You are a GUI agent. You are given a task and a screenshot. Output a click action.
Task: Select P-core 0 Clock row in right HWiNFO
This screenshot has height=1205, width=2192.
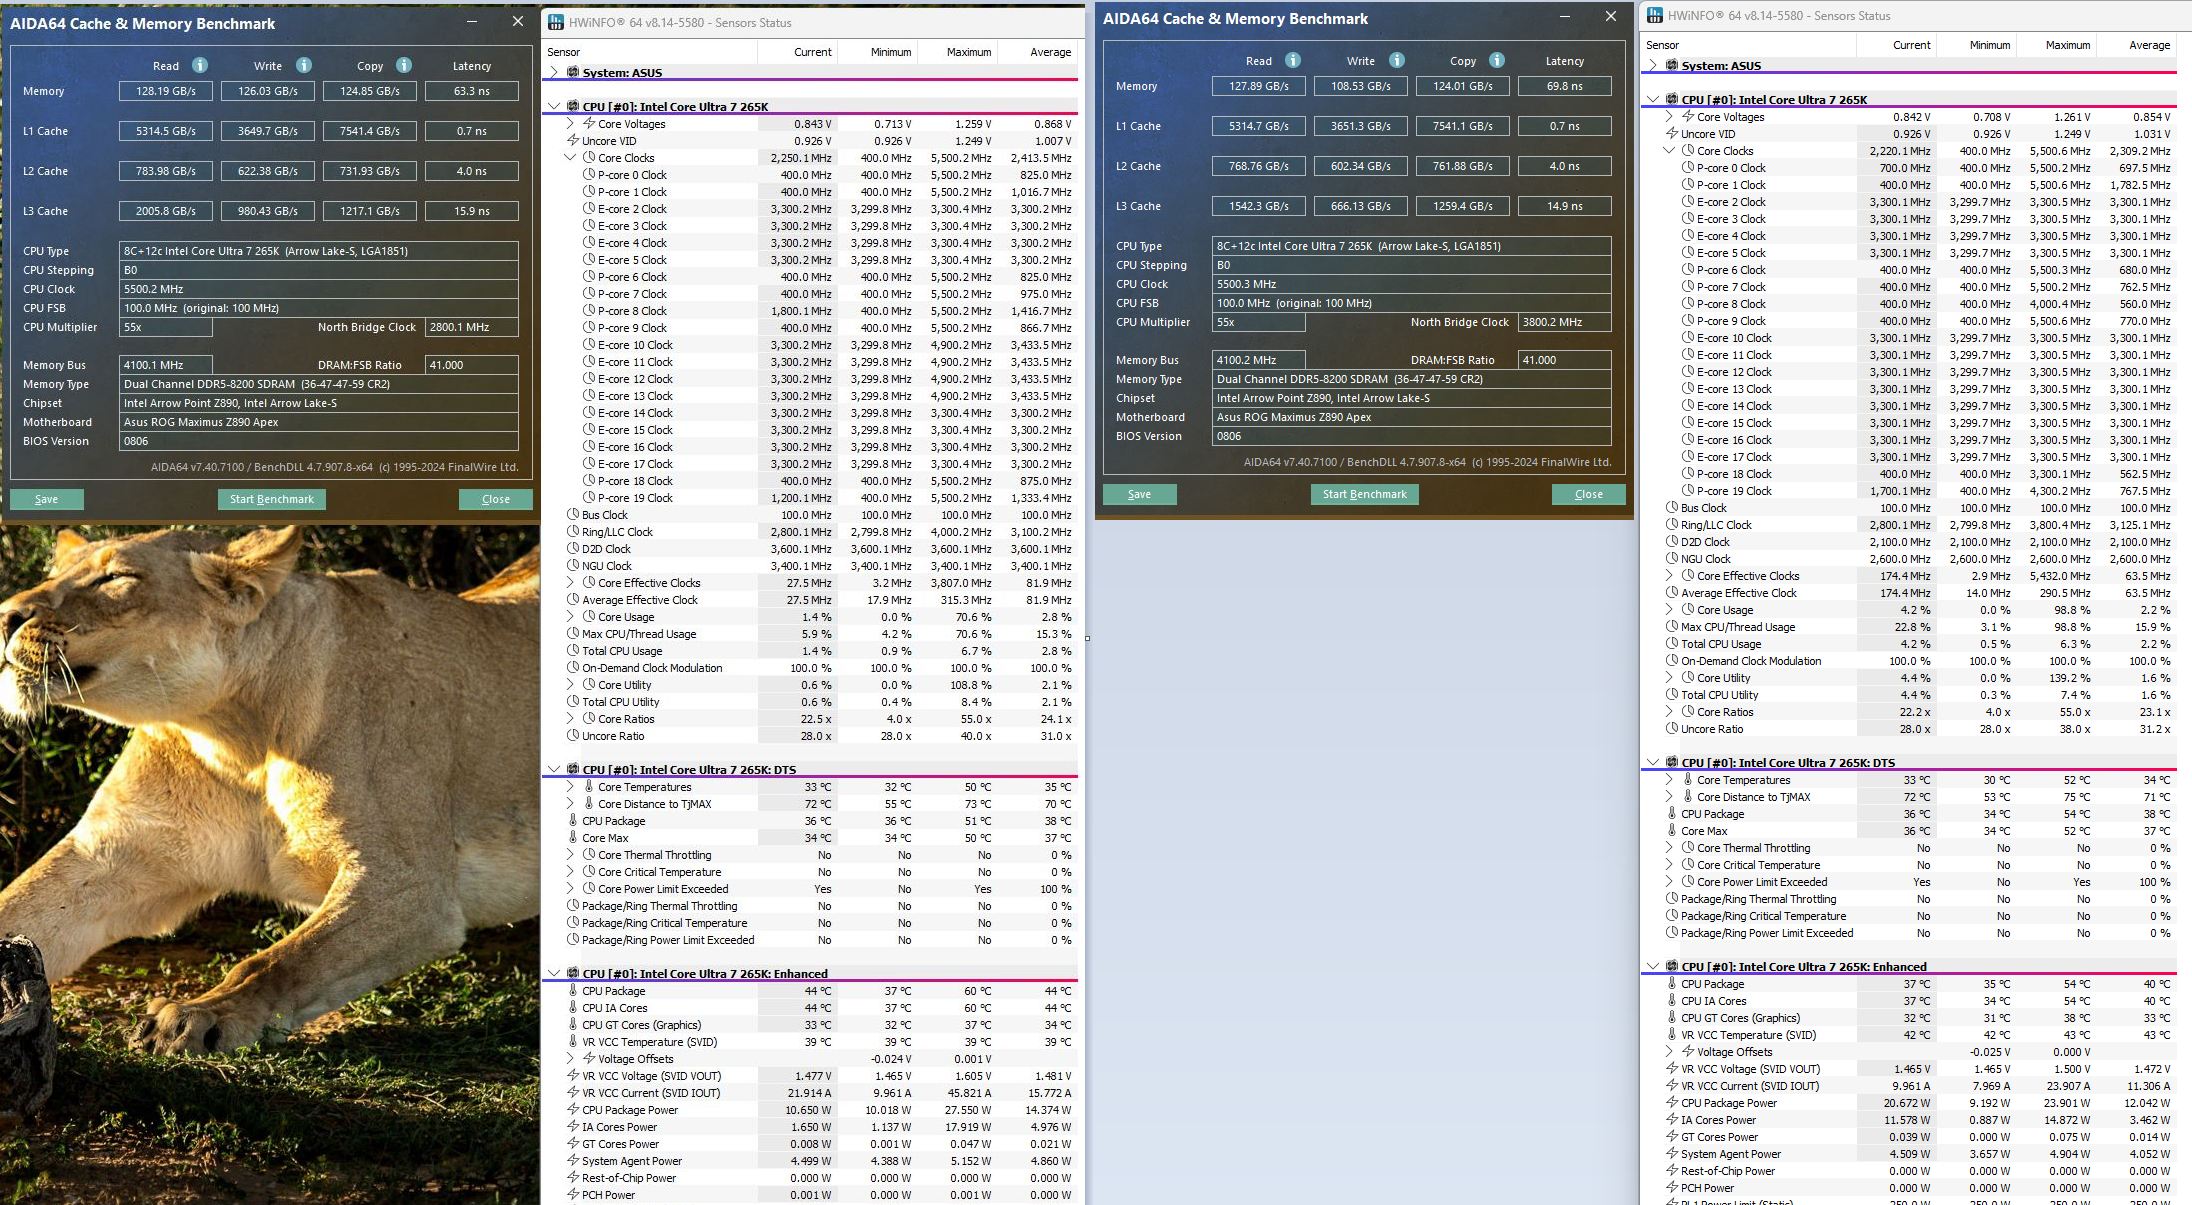point(1731,168)
